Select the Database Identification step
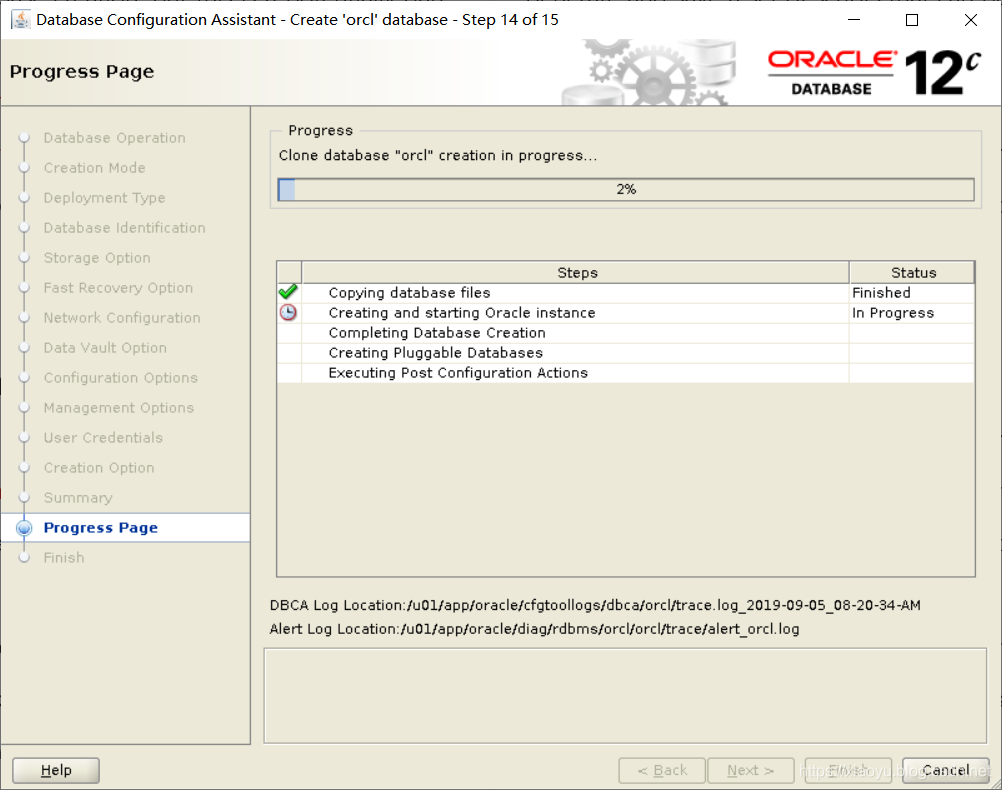1002x790 pixels. tap(125, 228)
